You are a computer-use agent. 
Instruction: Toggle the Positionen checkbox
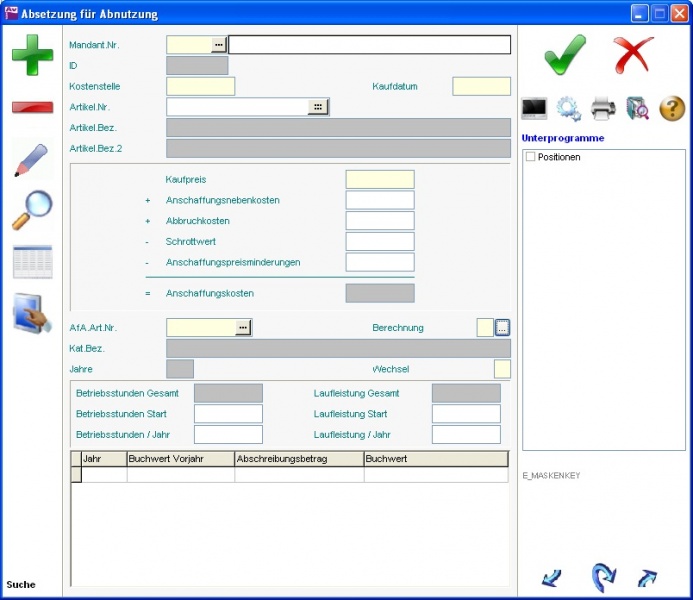[x=531, y=157]
